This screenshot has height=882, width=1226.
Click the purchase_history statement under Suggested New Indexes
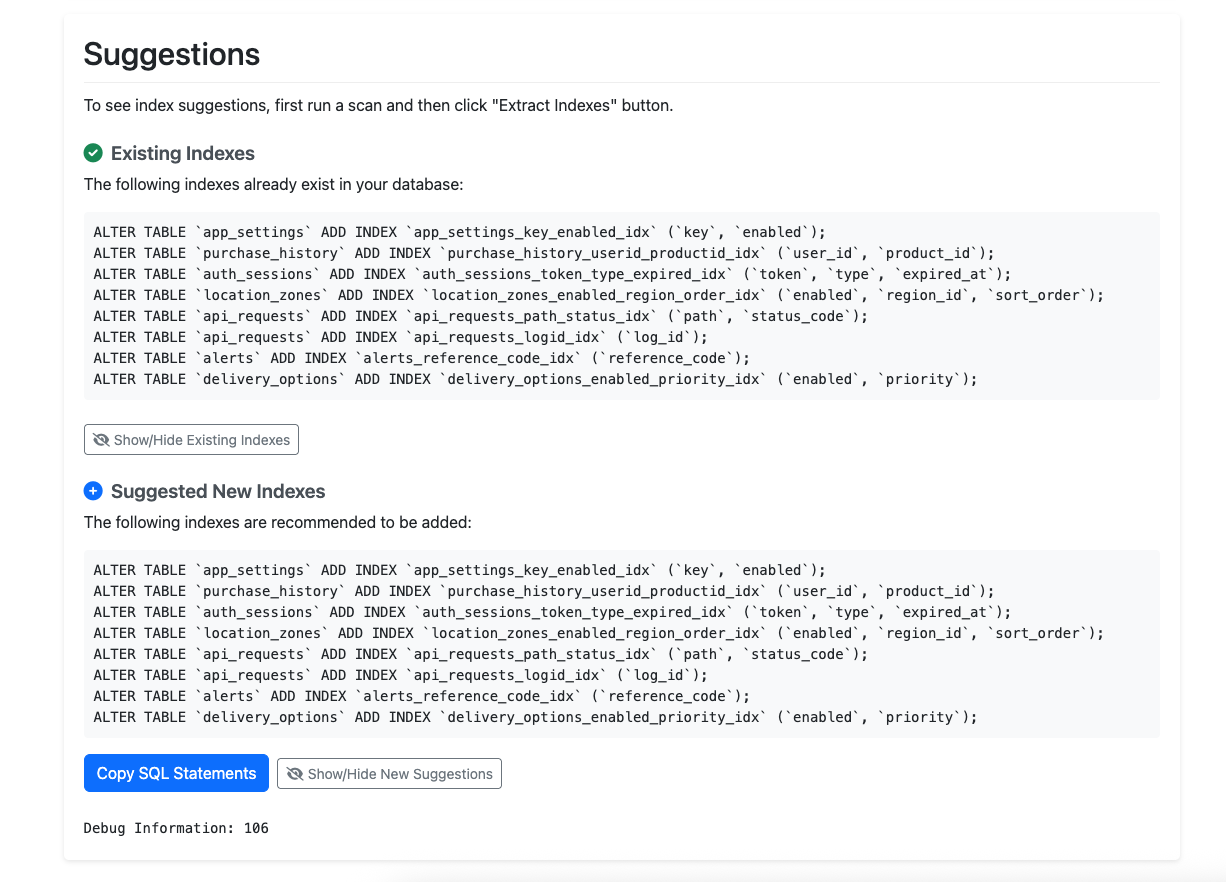(x=544, y=591)
